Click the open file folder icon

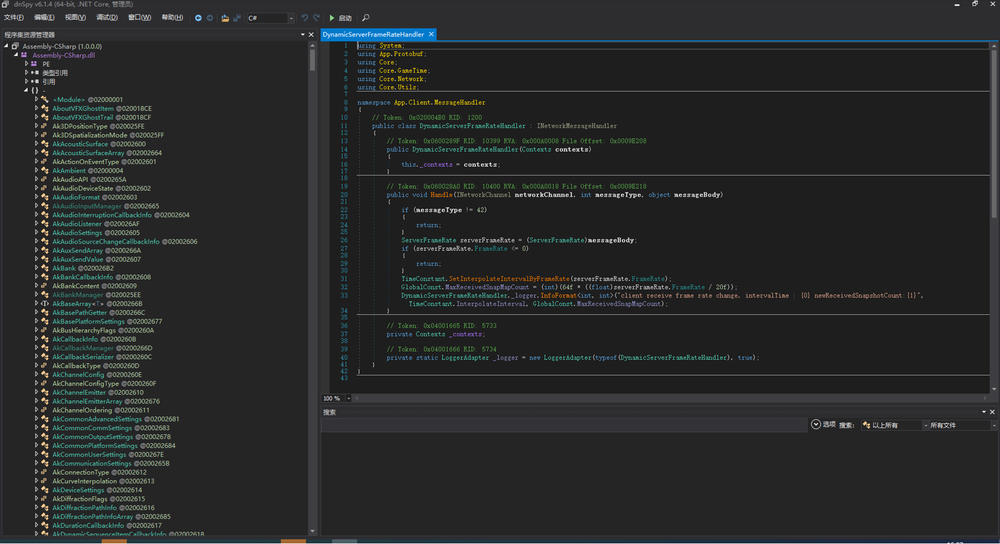225,18
